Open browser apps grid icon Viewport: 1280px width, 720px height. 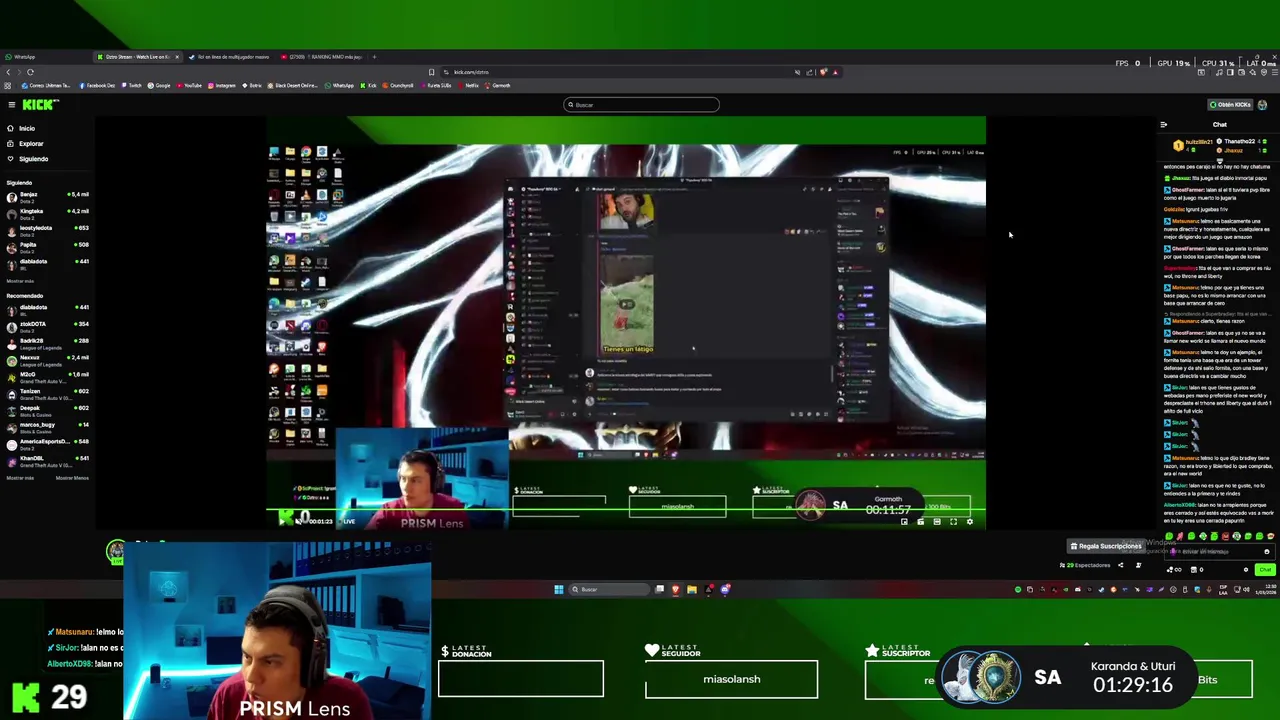point(8,86)
